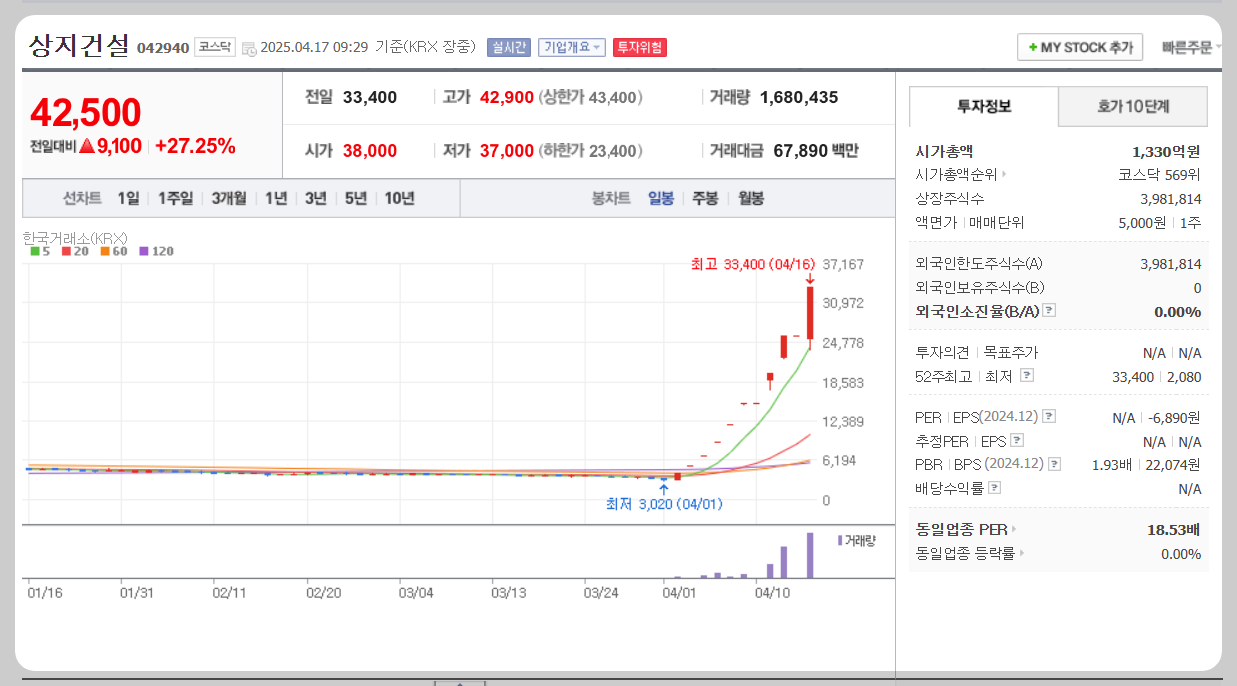Select the 1주일 line chart period
The image size is (1237, 686).
point(175,198)
